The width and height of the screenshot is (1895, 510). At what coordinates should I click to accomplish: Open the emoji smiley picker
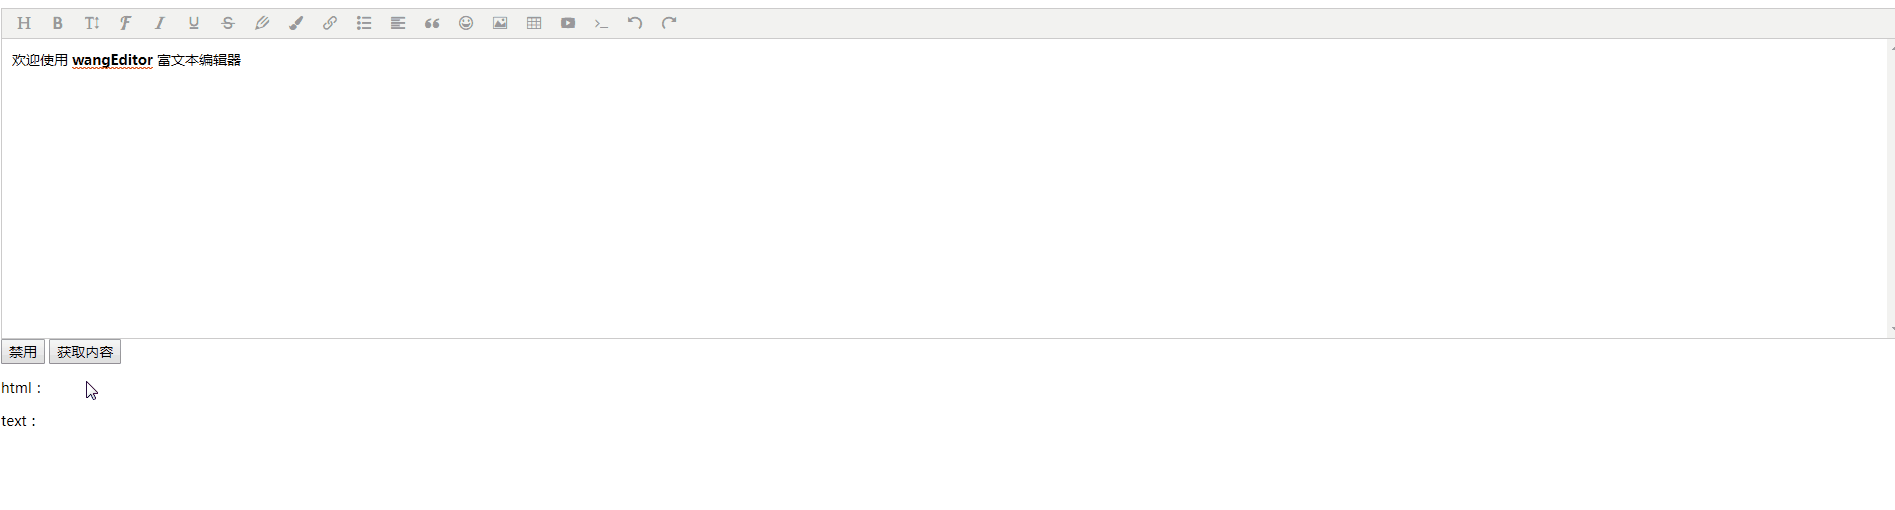[466, 23]
